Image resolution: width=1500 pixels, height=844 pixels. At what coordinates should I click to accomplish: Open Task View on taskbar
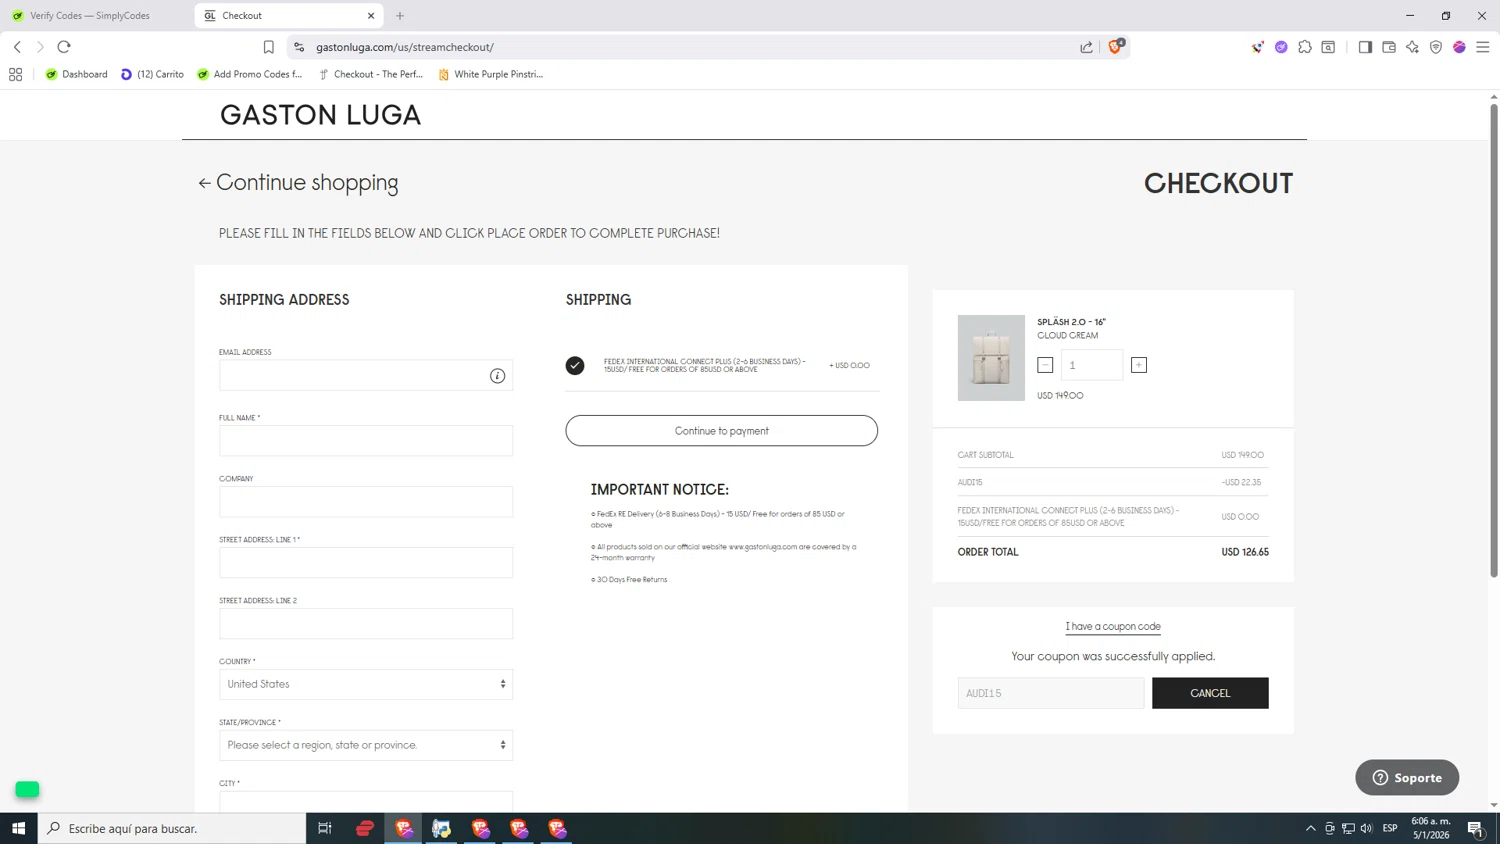tap(324, 828)
